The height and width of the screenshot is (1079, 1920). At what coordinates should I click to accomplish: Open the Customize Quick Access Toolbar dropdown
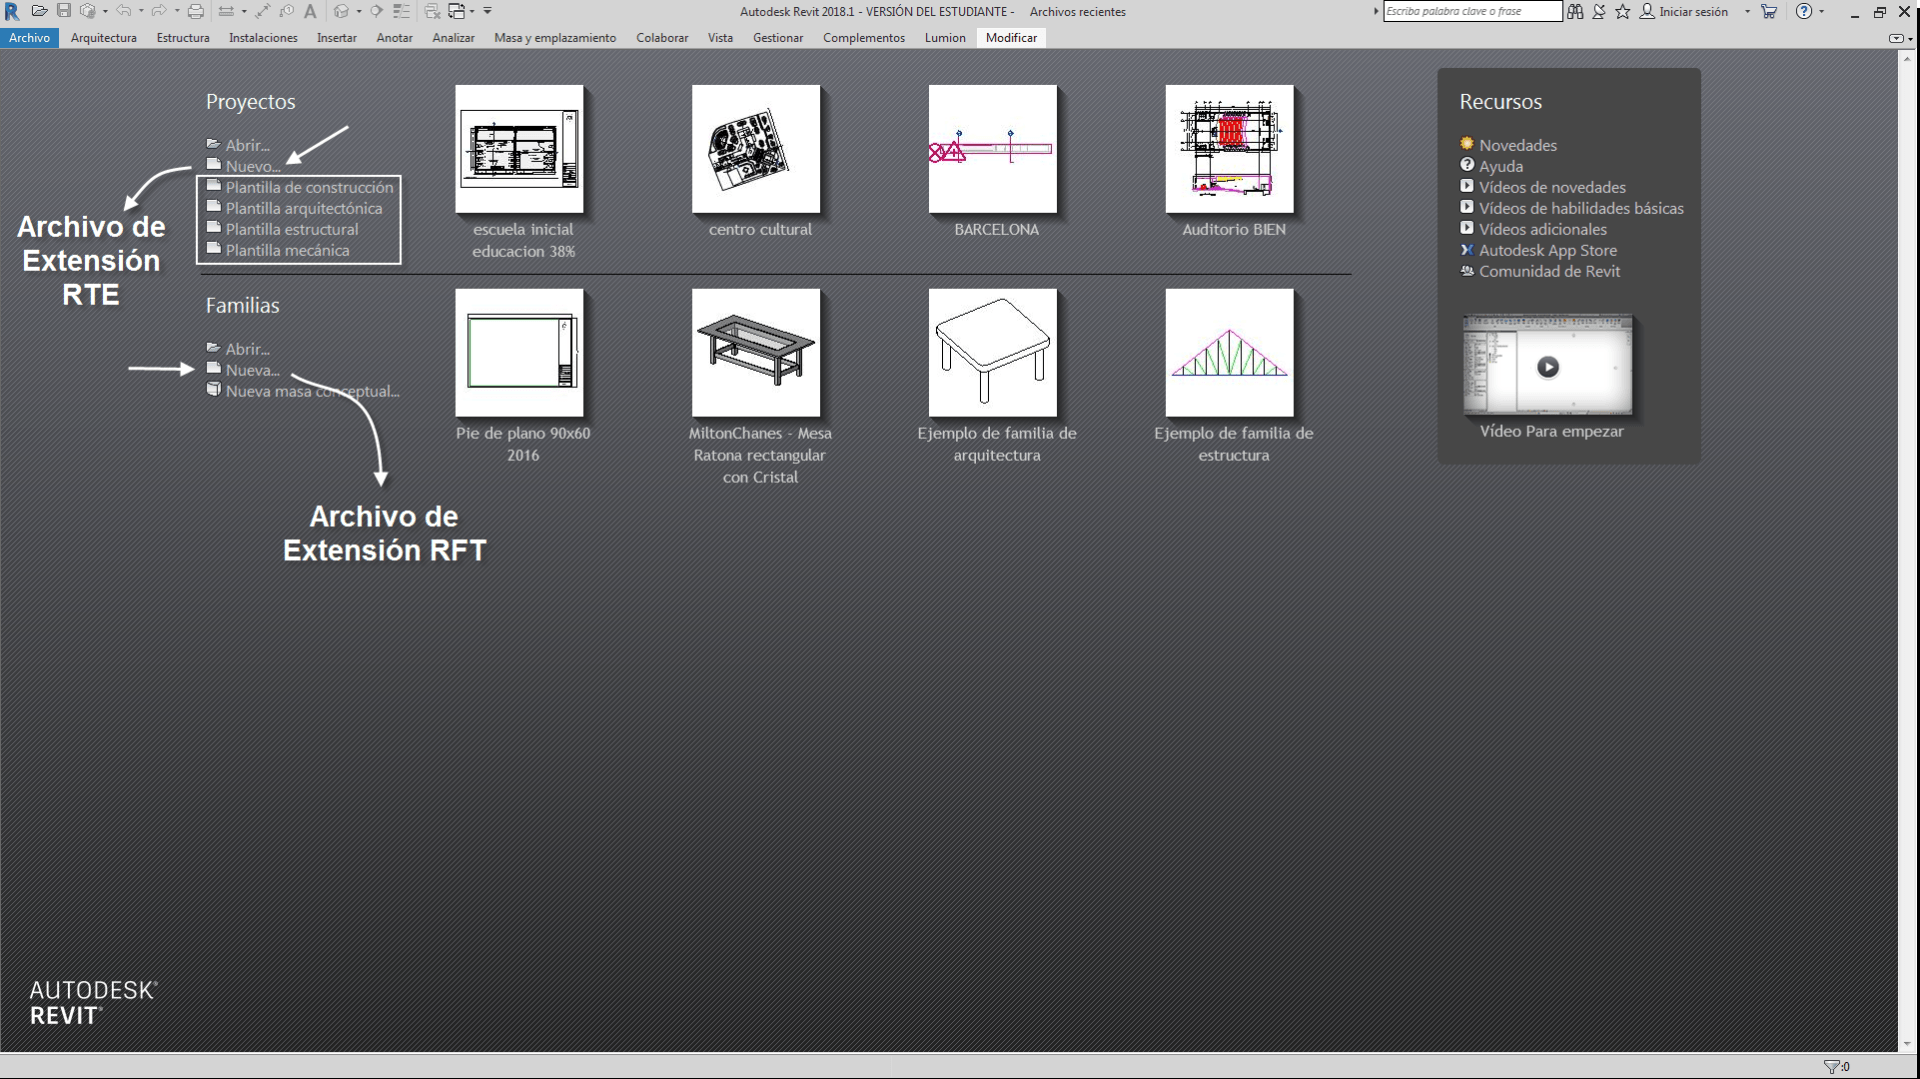coord(488,11)
